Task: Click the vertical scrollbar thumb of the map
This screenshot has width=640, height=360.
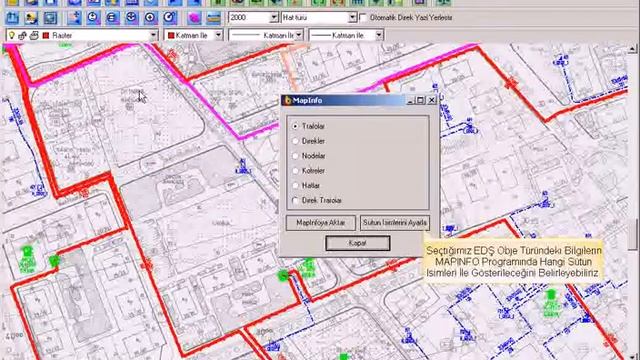Action: [x=632, y=234]
